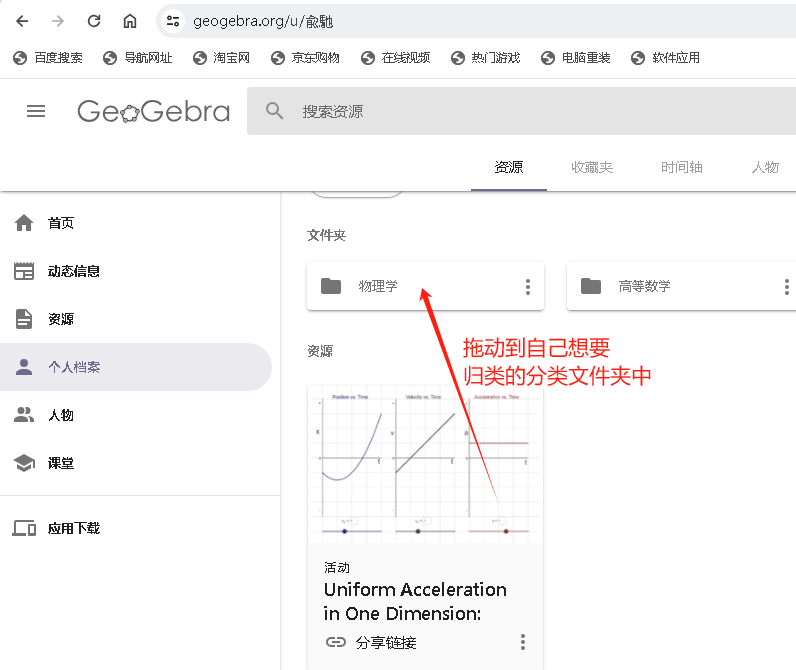
Task: Click the search magnifier icon
Action: [275, 111]
